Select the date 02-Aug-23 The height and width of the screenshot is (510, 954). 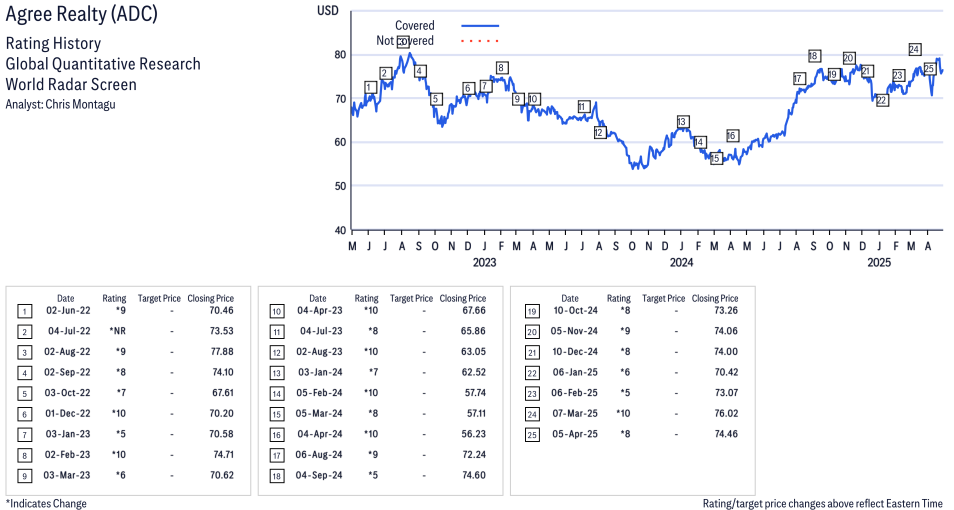click(x=319, y=352)
